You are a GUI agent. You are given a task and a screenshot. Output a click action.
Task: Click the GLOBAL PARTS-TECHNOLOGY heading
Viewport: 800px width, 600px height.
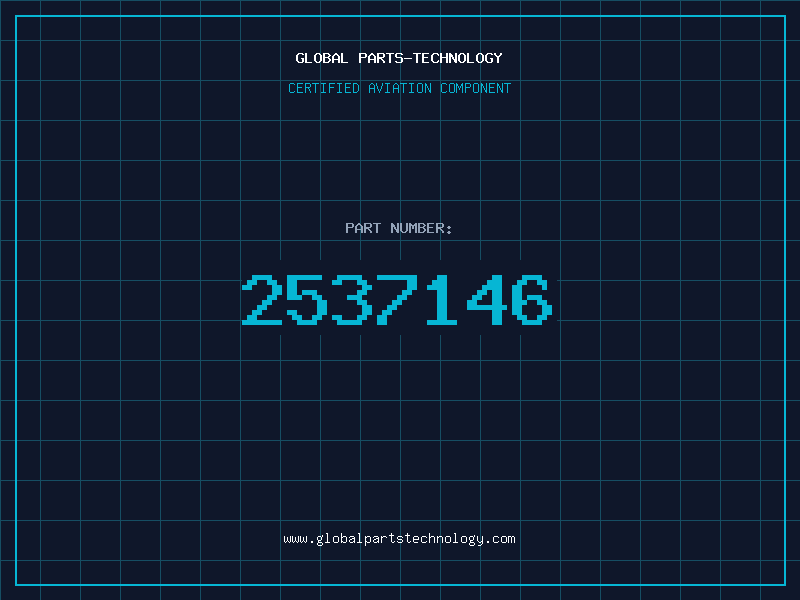coord(399,58)
